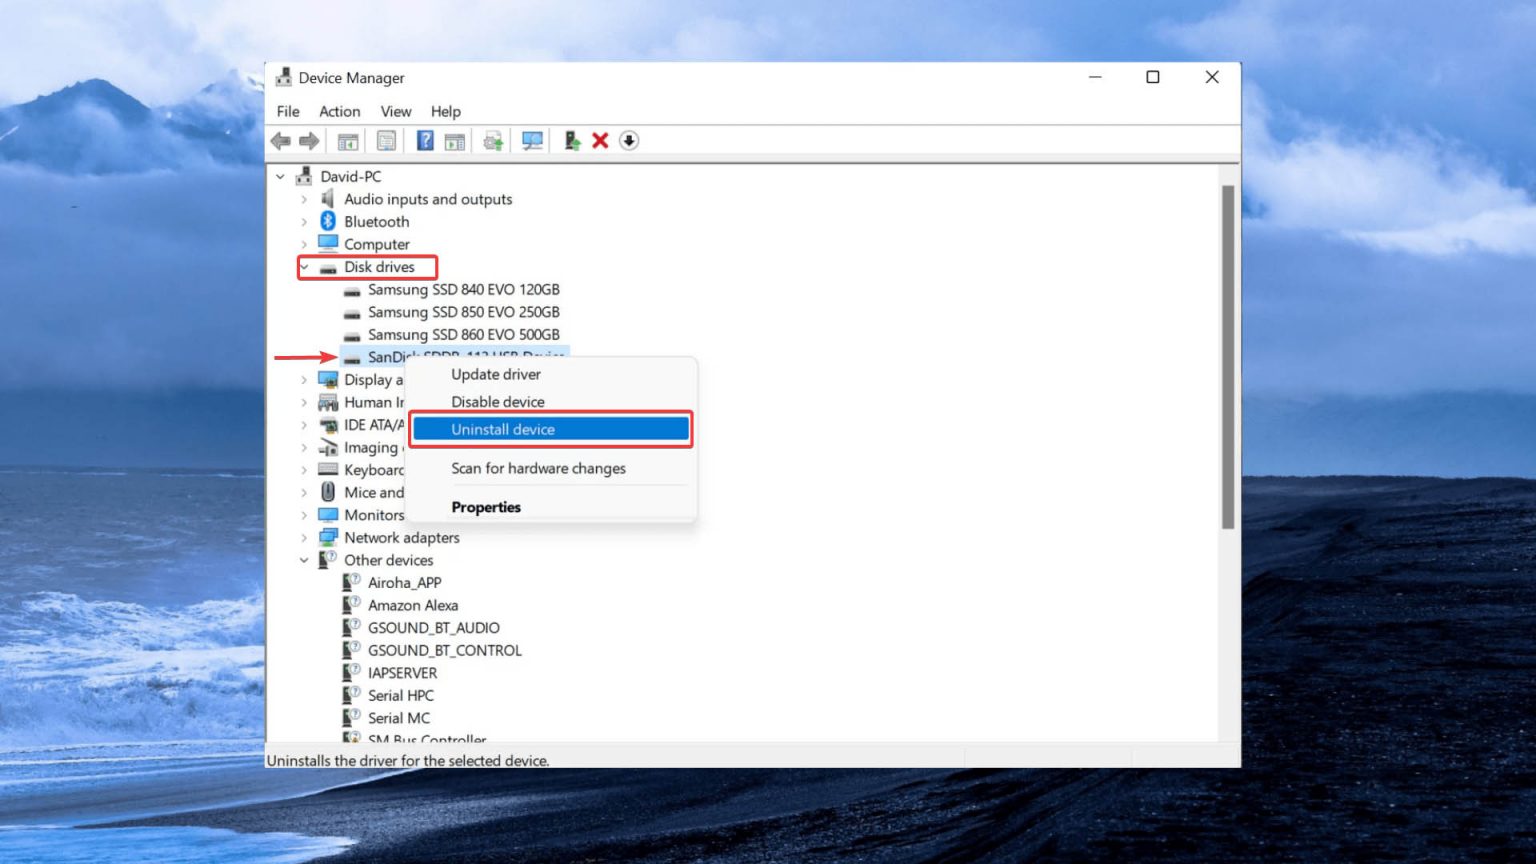The image size is (1536, 864).
Task: Click Disable device in the context menu
Action: [x=497, y=401]
